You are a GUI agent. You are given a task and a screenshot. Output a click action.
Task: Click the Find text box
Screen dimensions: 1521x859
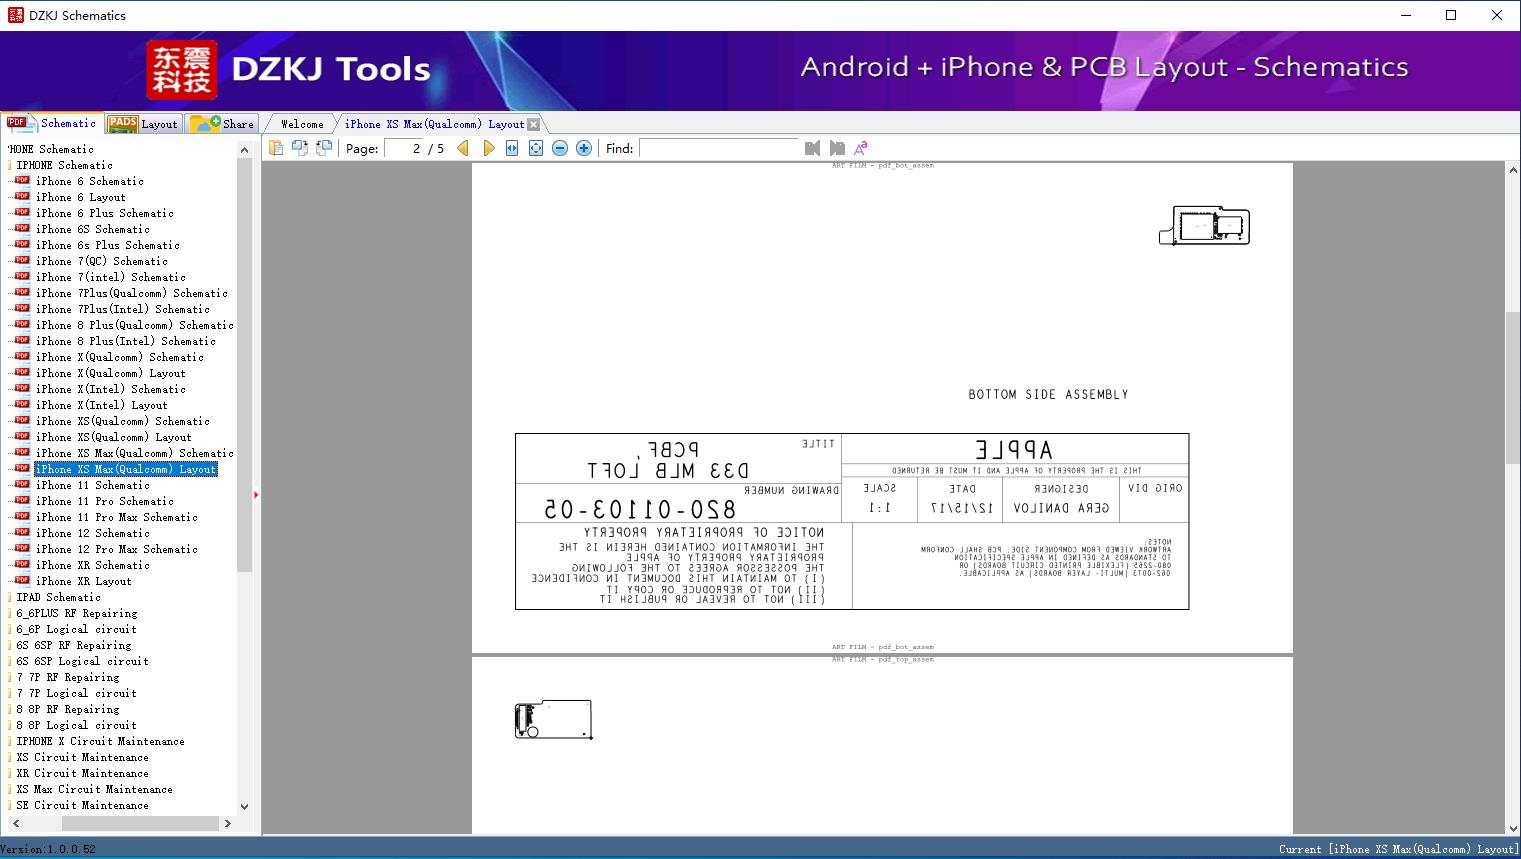719,148
